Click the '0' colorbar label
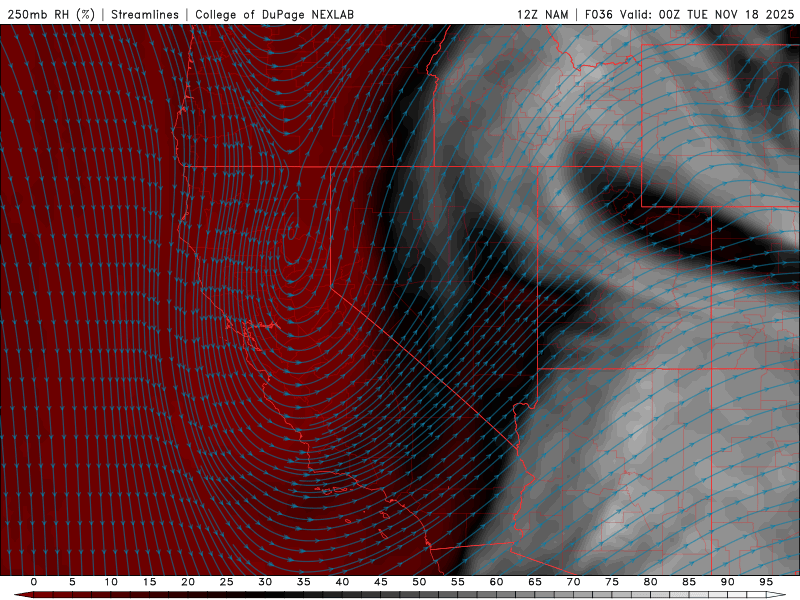 click(34, 582)
